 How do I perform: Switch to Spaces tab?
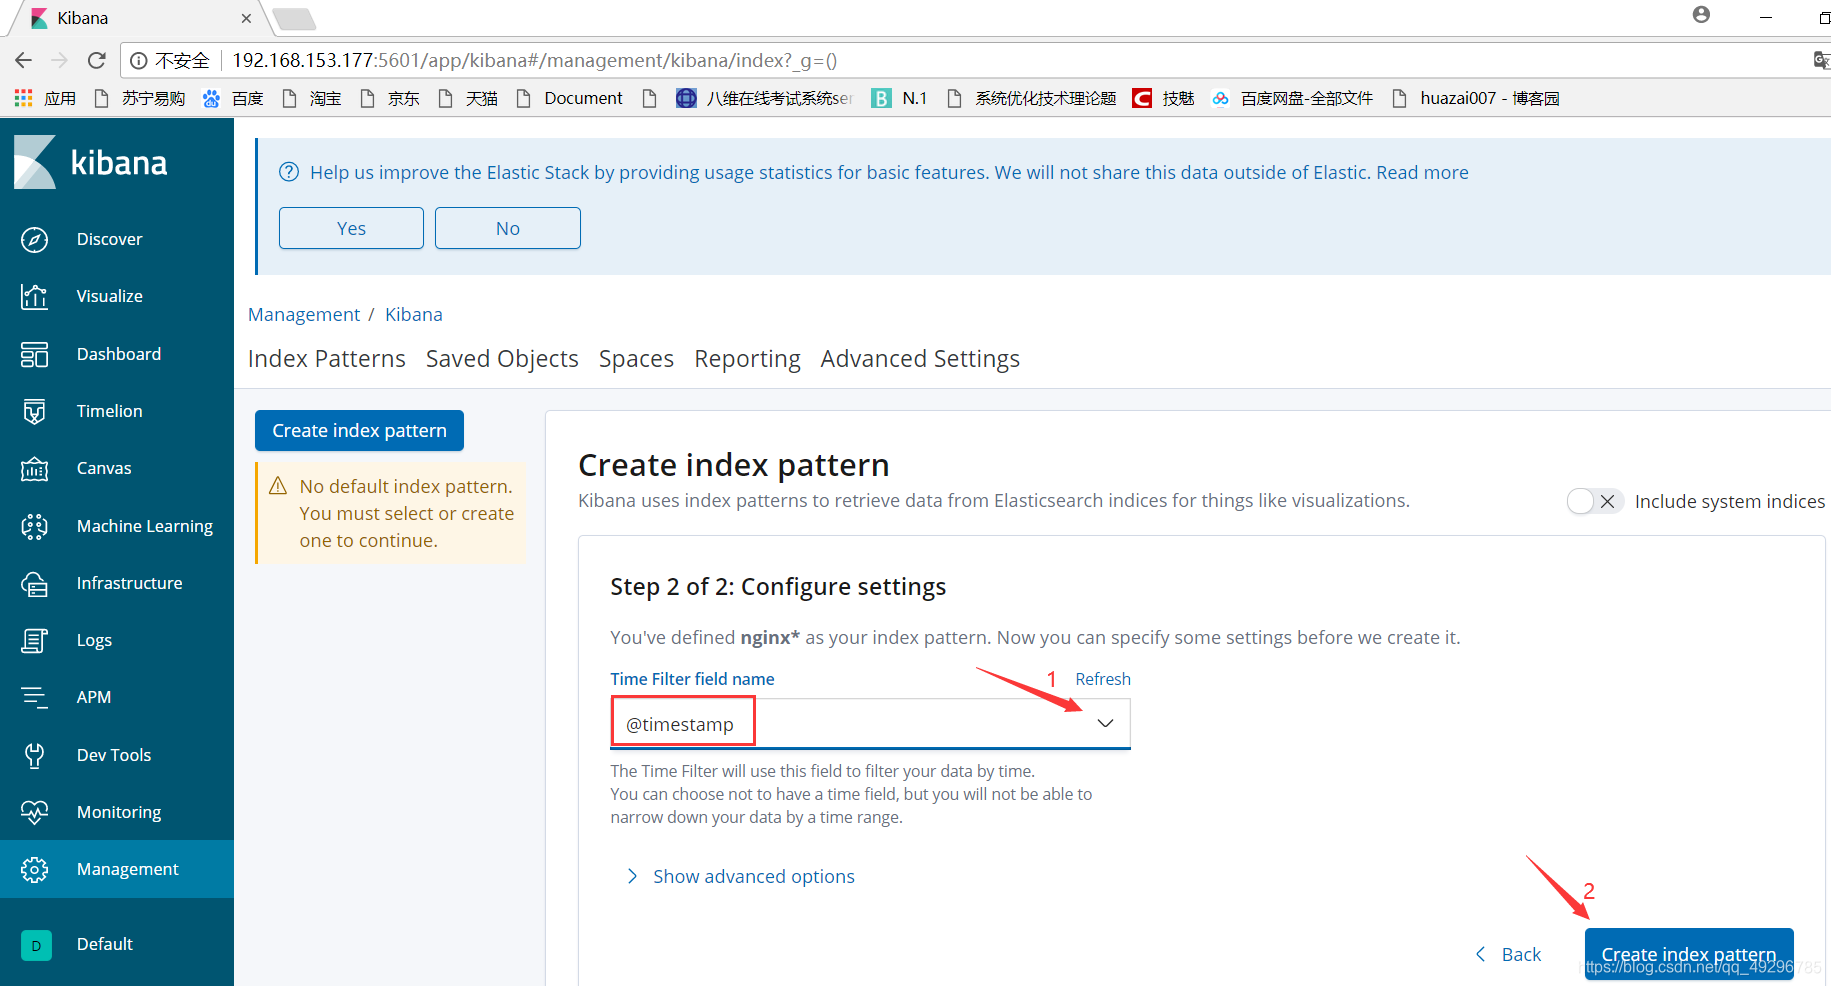636,359
